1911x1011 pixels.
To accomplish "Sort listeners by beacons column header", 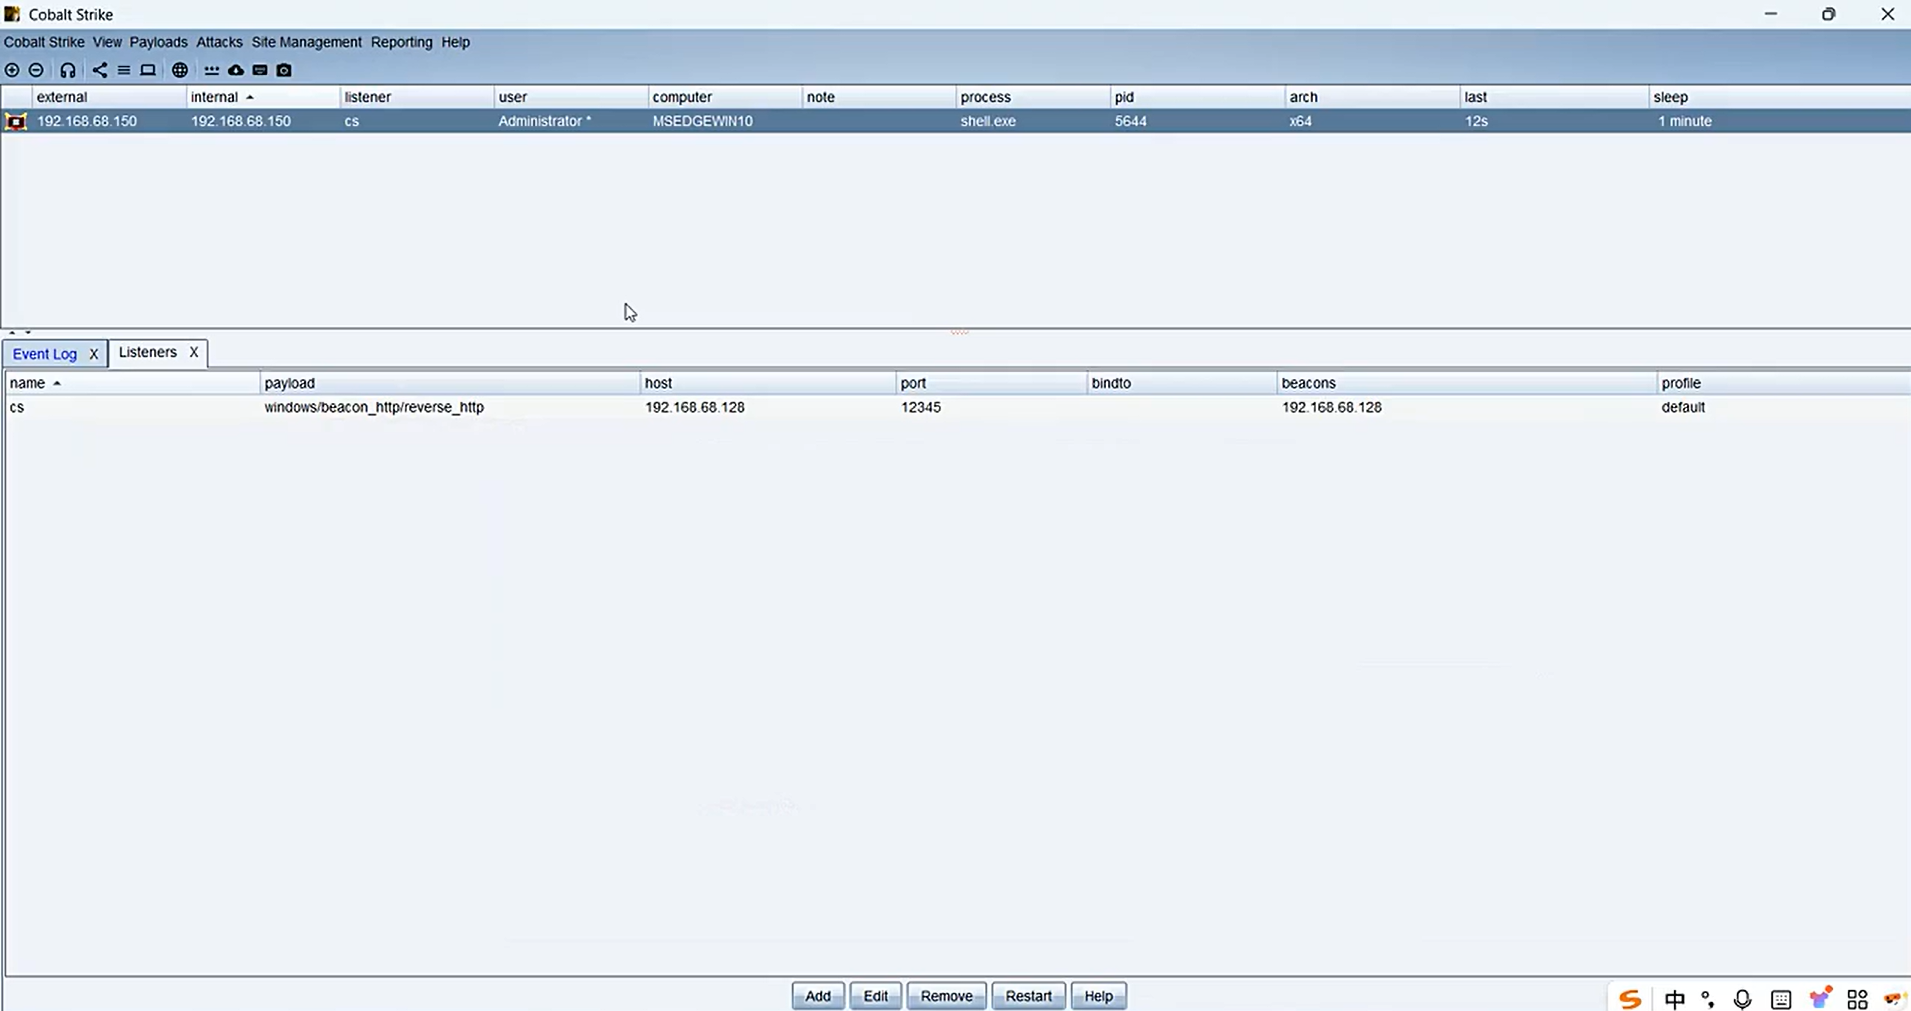I will [1467, 383].
